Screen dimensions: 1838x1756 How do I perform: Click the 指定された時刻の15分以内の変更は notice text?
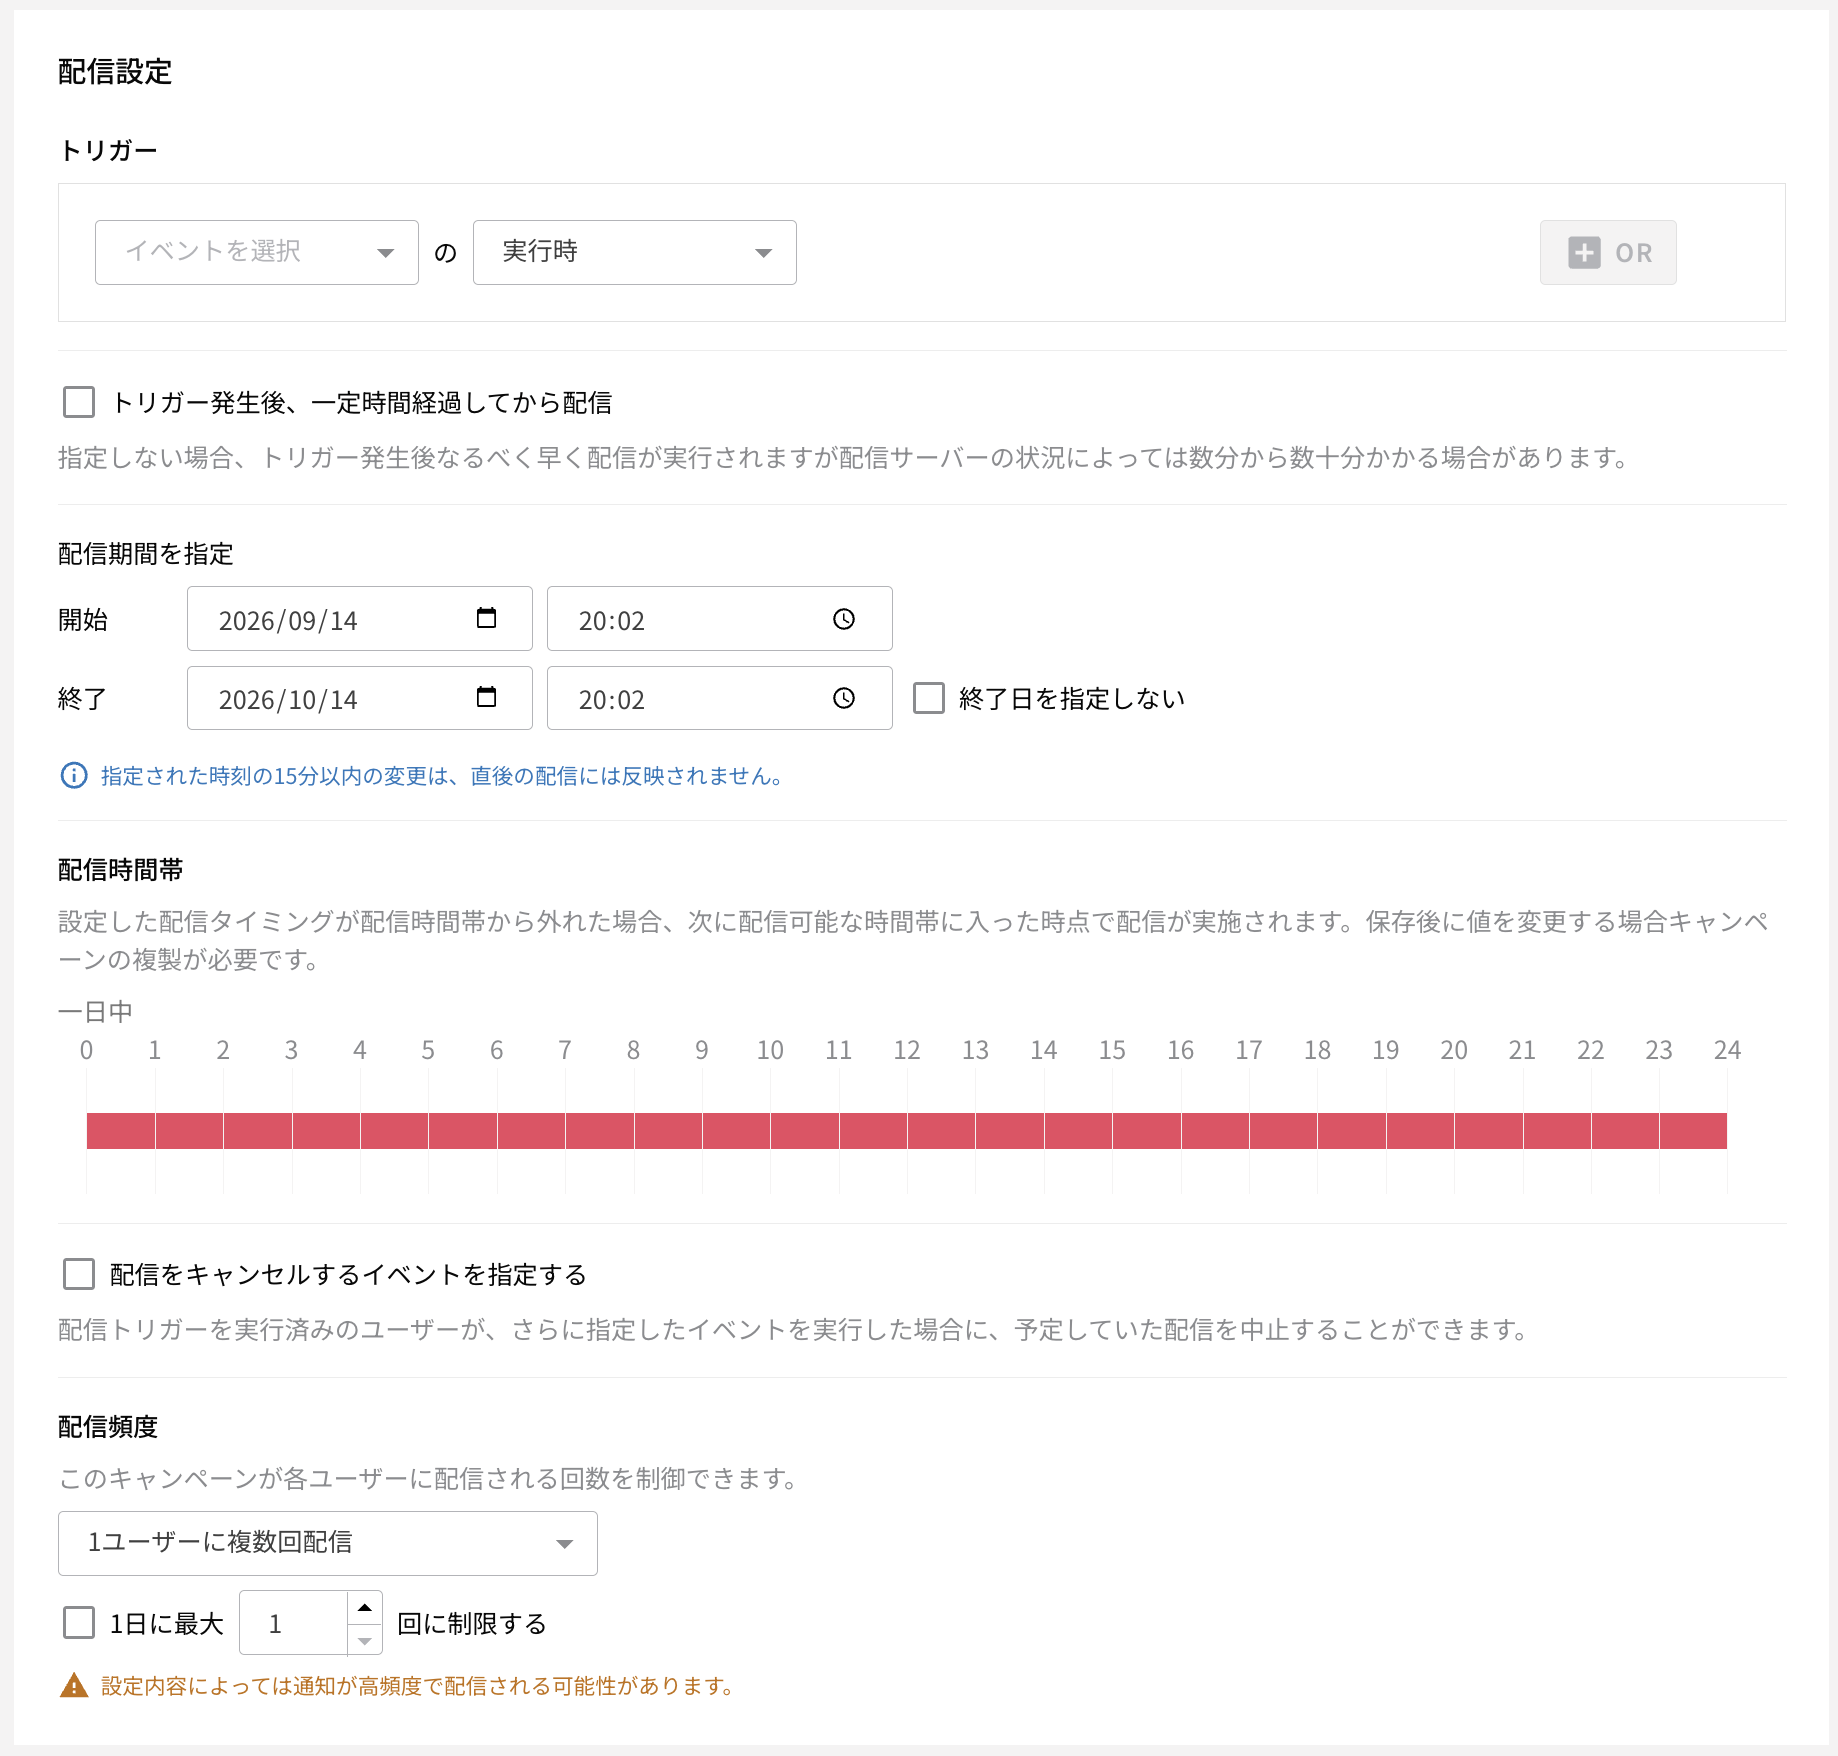[441, 776]
